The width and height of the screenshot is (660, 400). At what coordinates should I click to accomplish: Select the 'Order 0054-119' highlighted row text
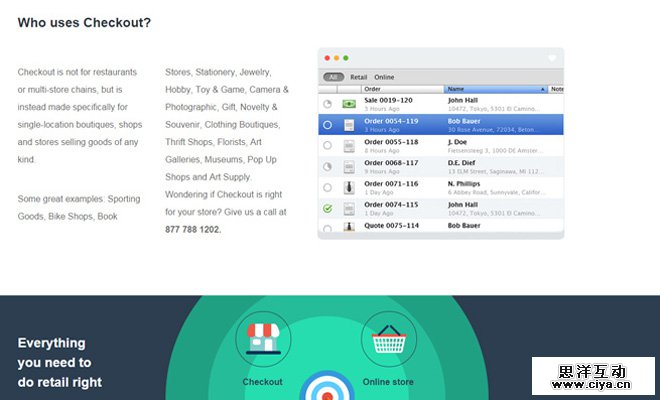tap(391, 121)
